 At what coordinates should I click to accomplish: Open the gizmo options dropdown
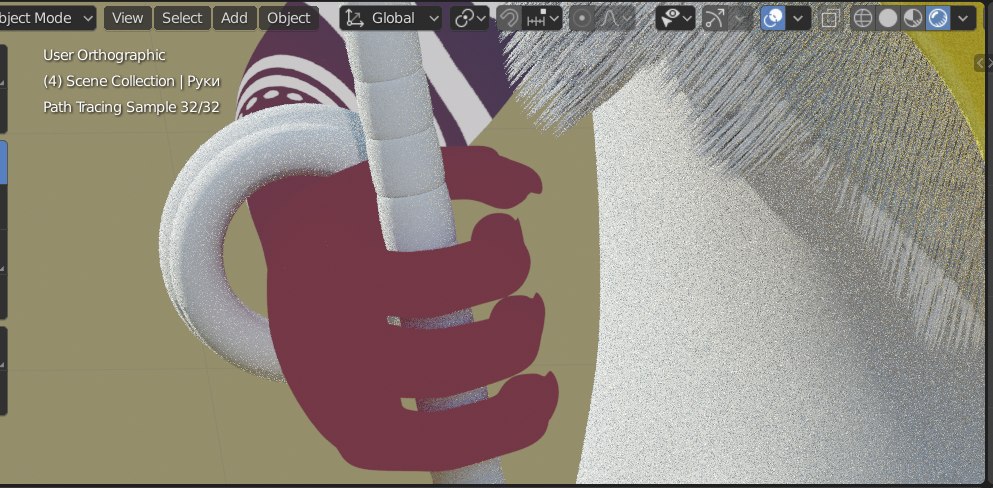740,18
